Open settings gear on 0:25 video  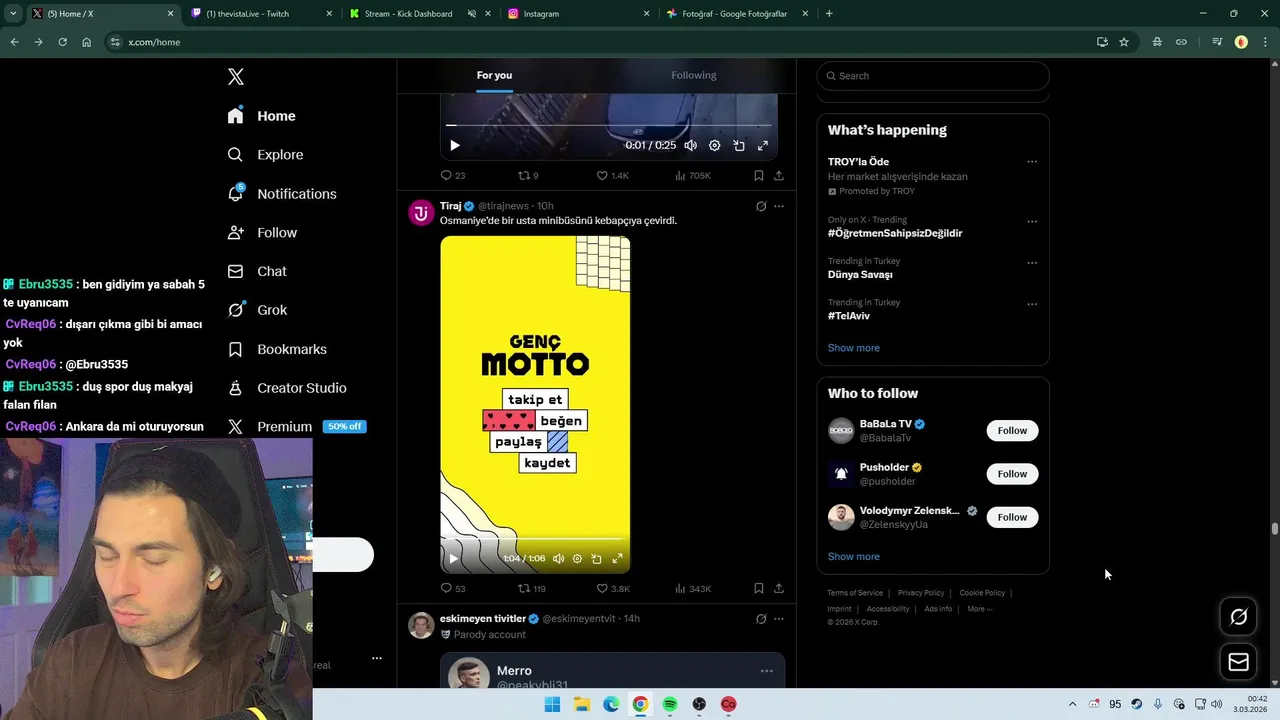point(714,145)
